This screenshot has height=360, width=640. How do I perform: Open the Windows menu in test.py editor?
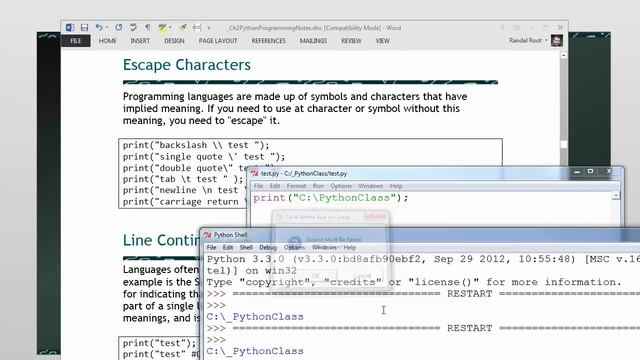371,186
